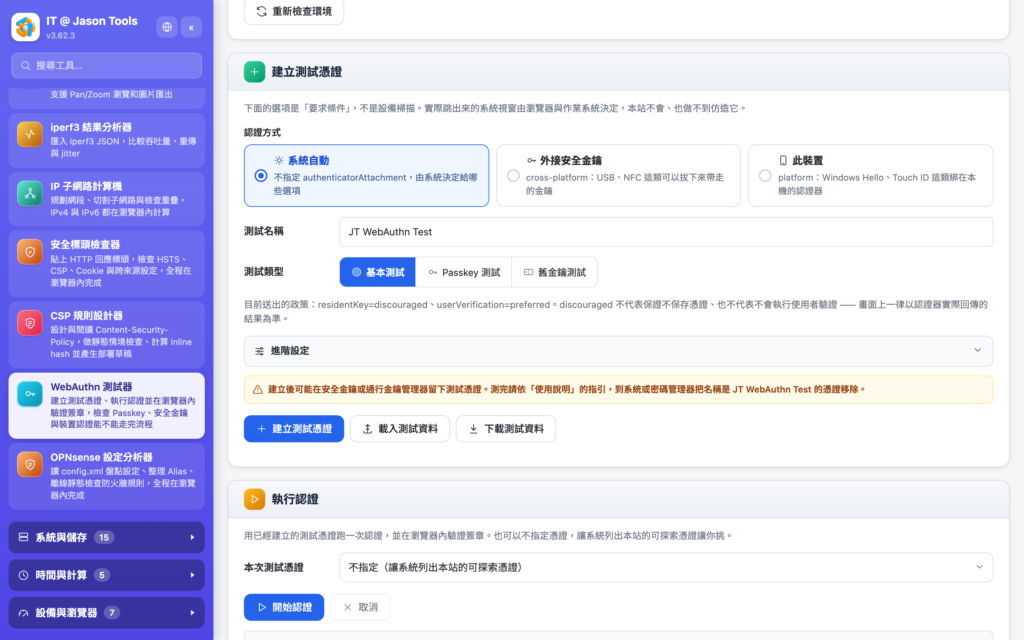Focus the 搜尋工具 search field
Image resolution: width=1024 pixels, height=640 pixels.
pyautogui.click(x=106, y=65)
